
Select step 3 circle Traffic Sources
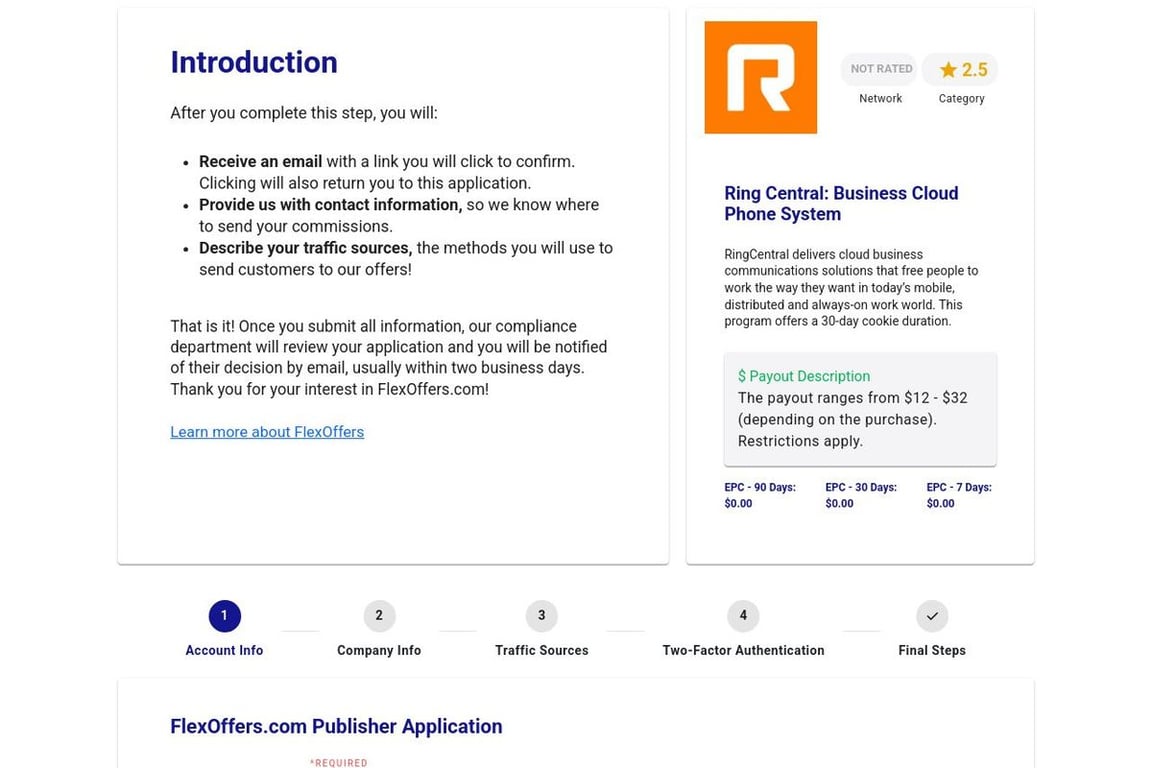pyautogui.click(x=541, y=616)
